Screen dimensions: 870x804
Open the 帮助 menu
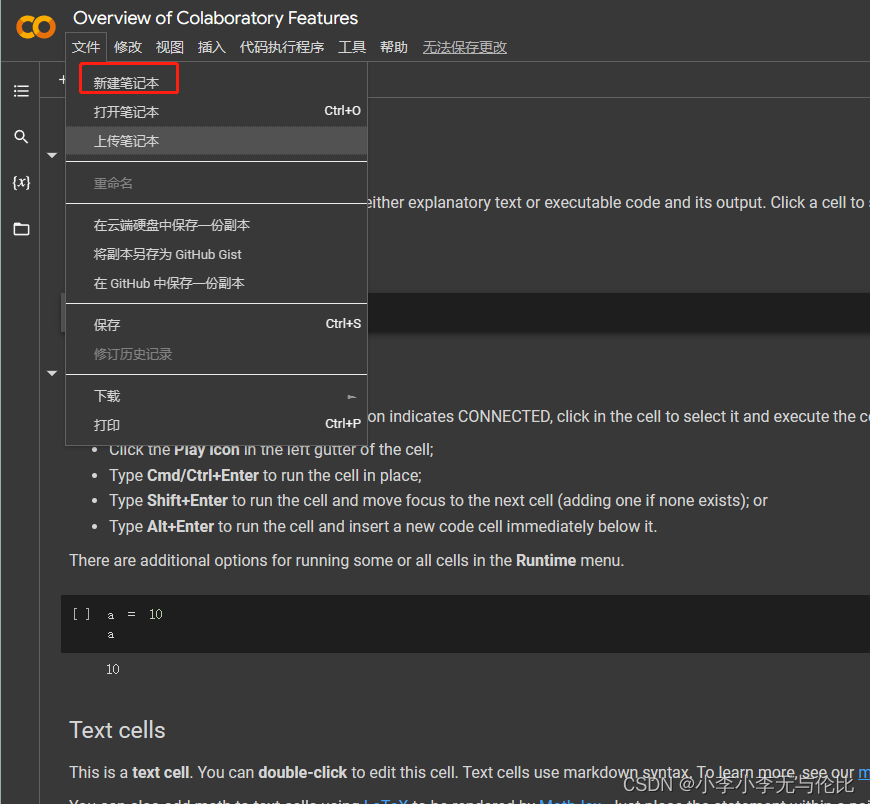click(394, 47)
